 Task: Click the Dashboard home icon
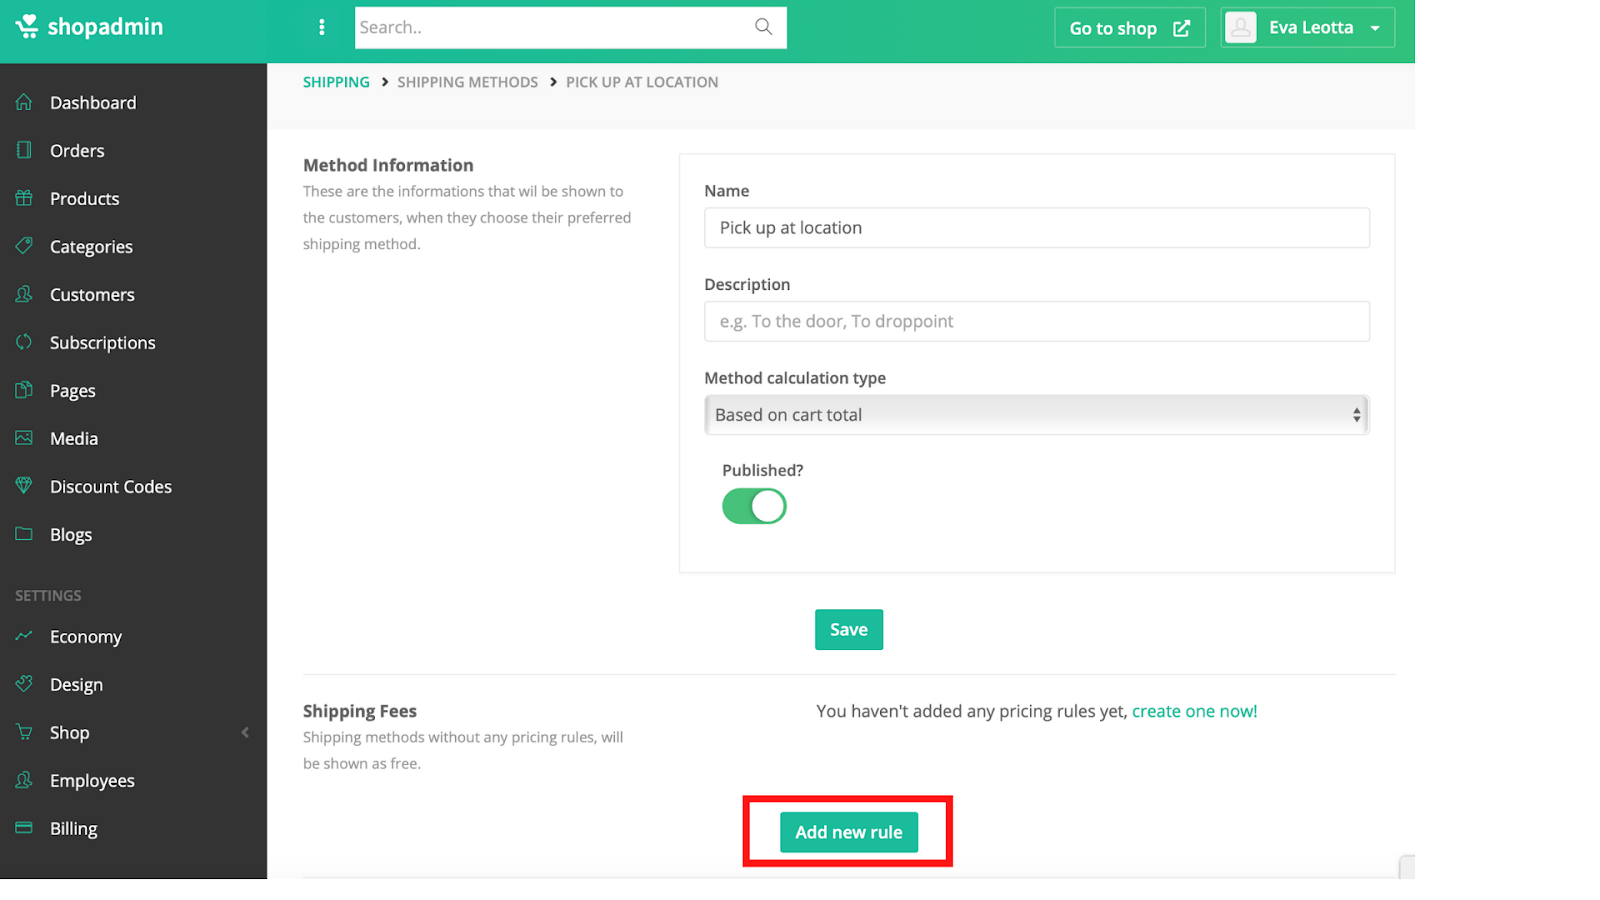tap(24, 102)
